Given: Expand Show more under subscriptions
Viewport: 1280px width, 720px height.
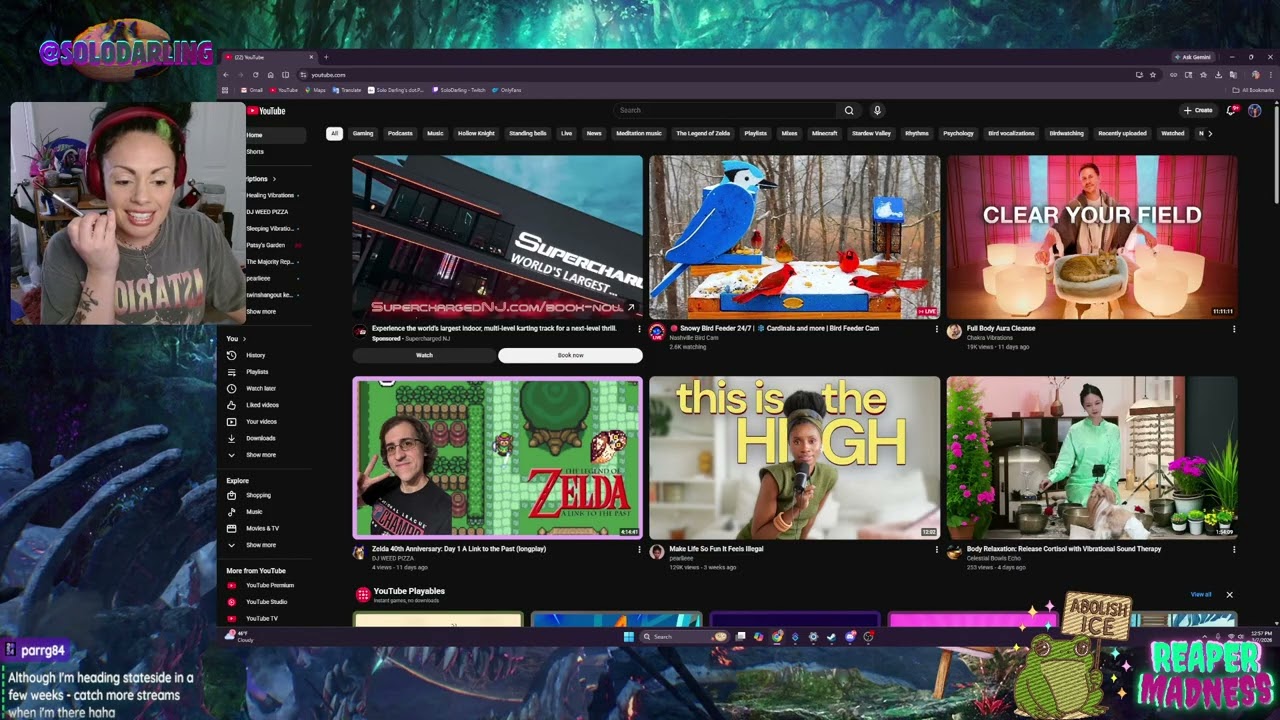Looking at the screenshot, I should tap(261, 312).
